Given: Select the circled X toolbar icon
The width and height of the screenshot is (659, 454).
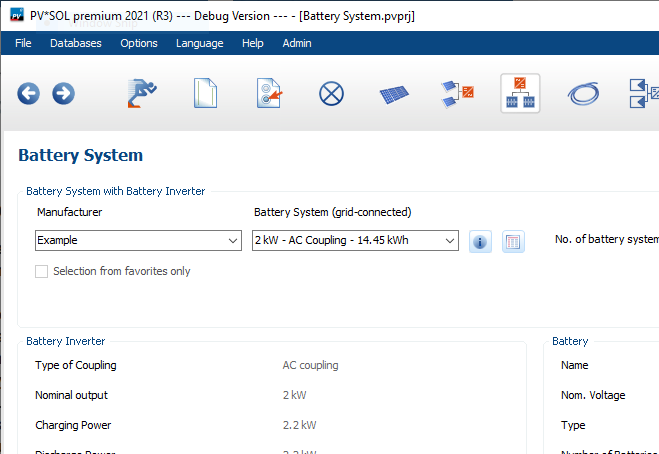Looking at the screenshot, I should pos(331,94).
